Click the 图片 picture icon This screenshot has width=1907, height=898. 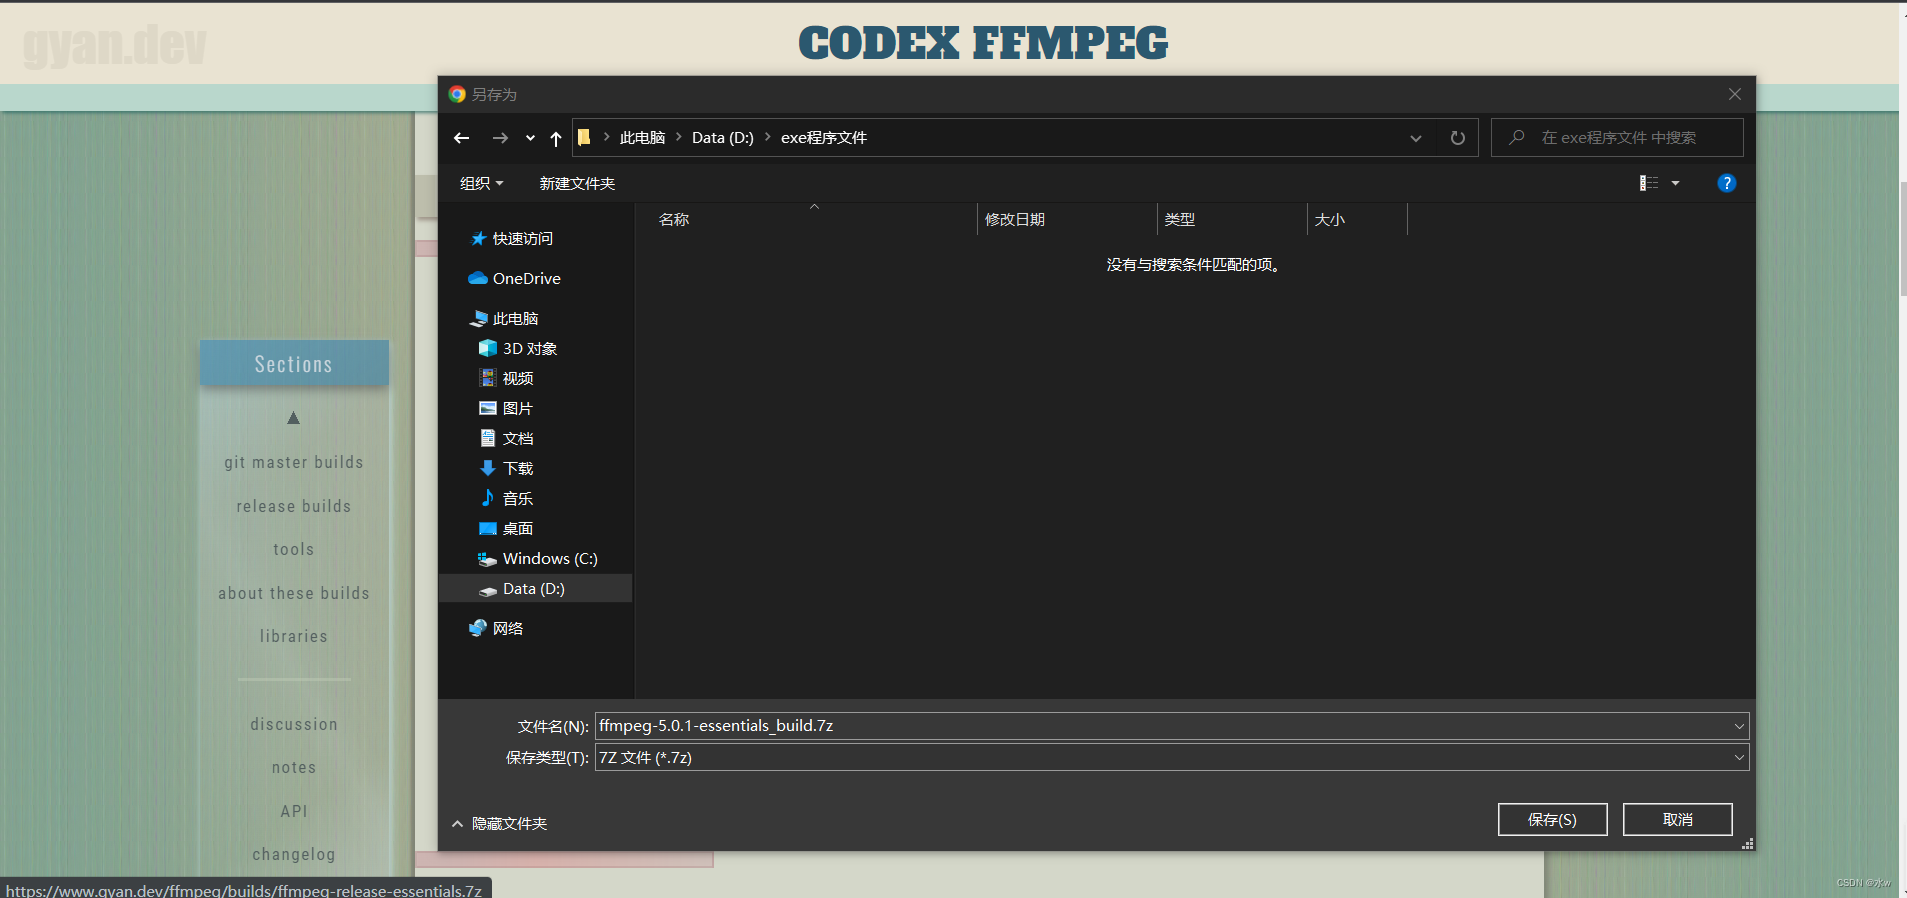point(488,408)
